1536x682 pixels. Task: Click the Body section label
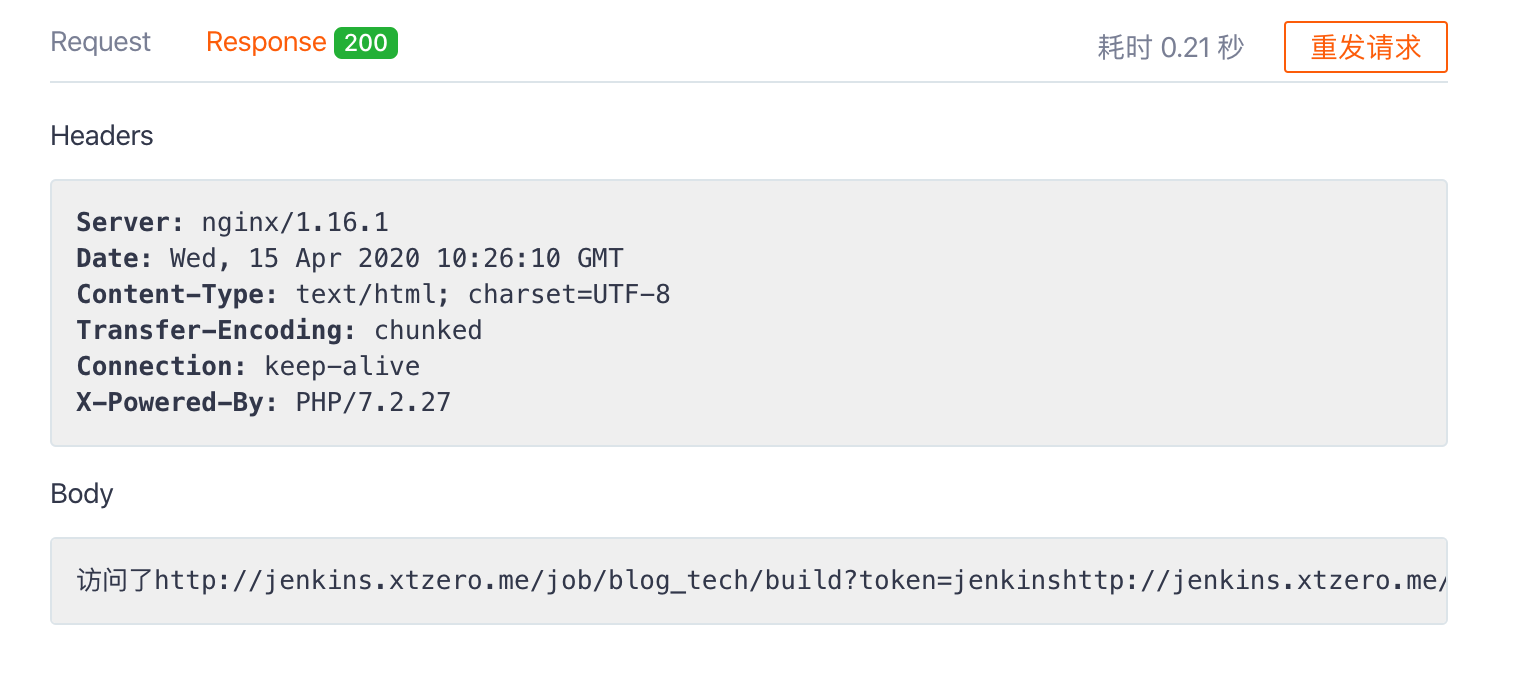click(82, 494)
